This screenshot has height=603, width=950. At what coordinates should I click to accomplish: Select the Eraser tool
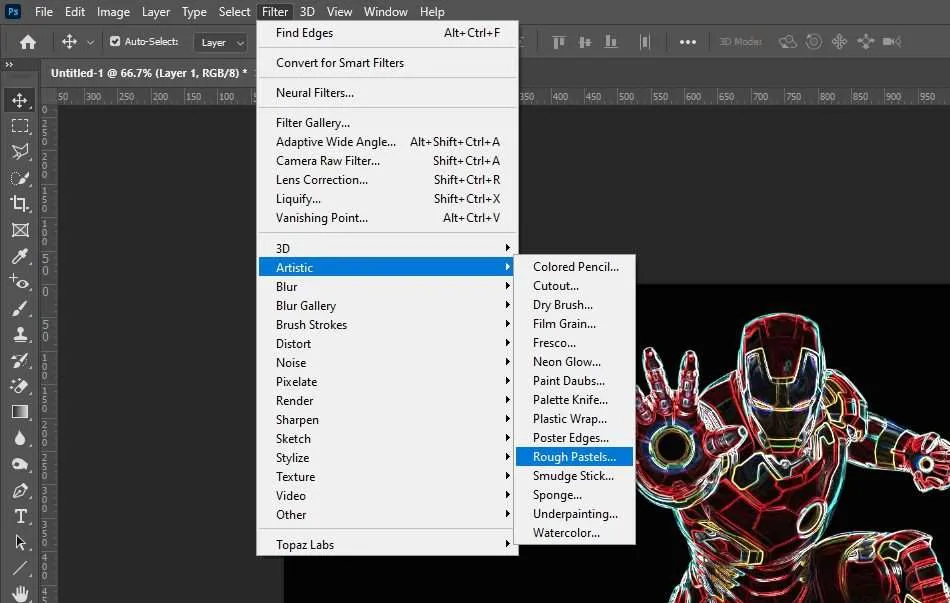(x=20, y=386)
